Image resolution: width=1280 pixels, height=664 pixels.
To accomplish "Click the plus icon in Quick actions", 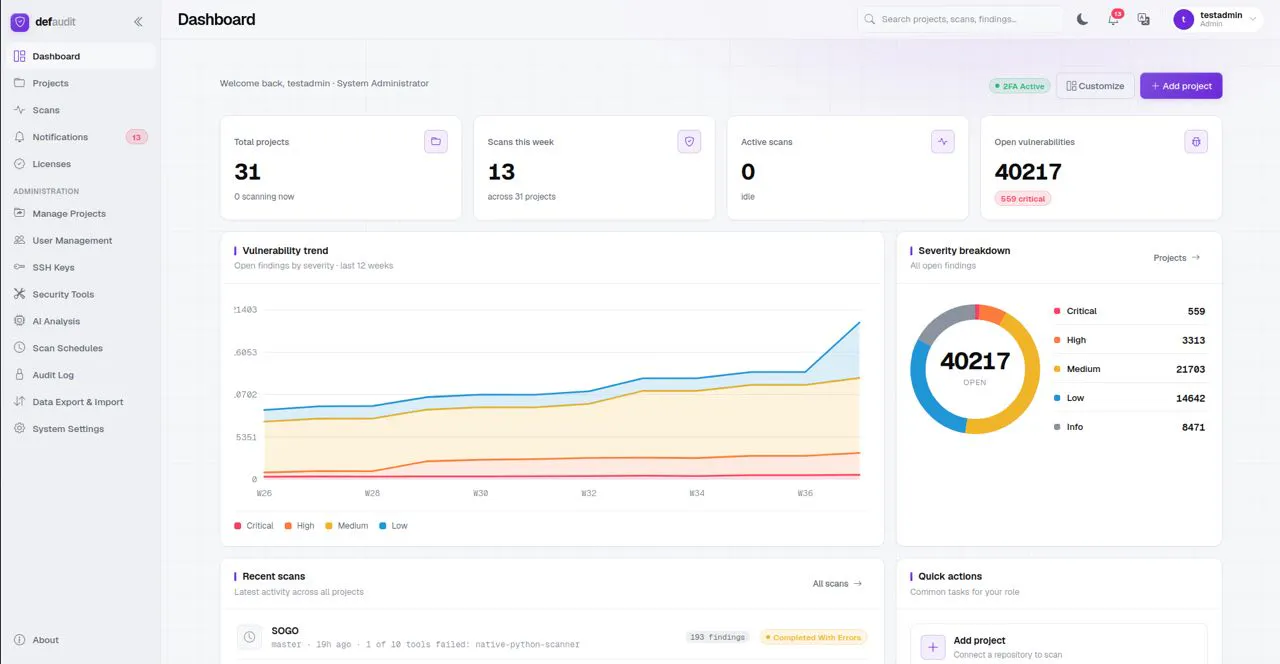I will [933, 647].
